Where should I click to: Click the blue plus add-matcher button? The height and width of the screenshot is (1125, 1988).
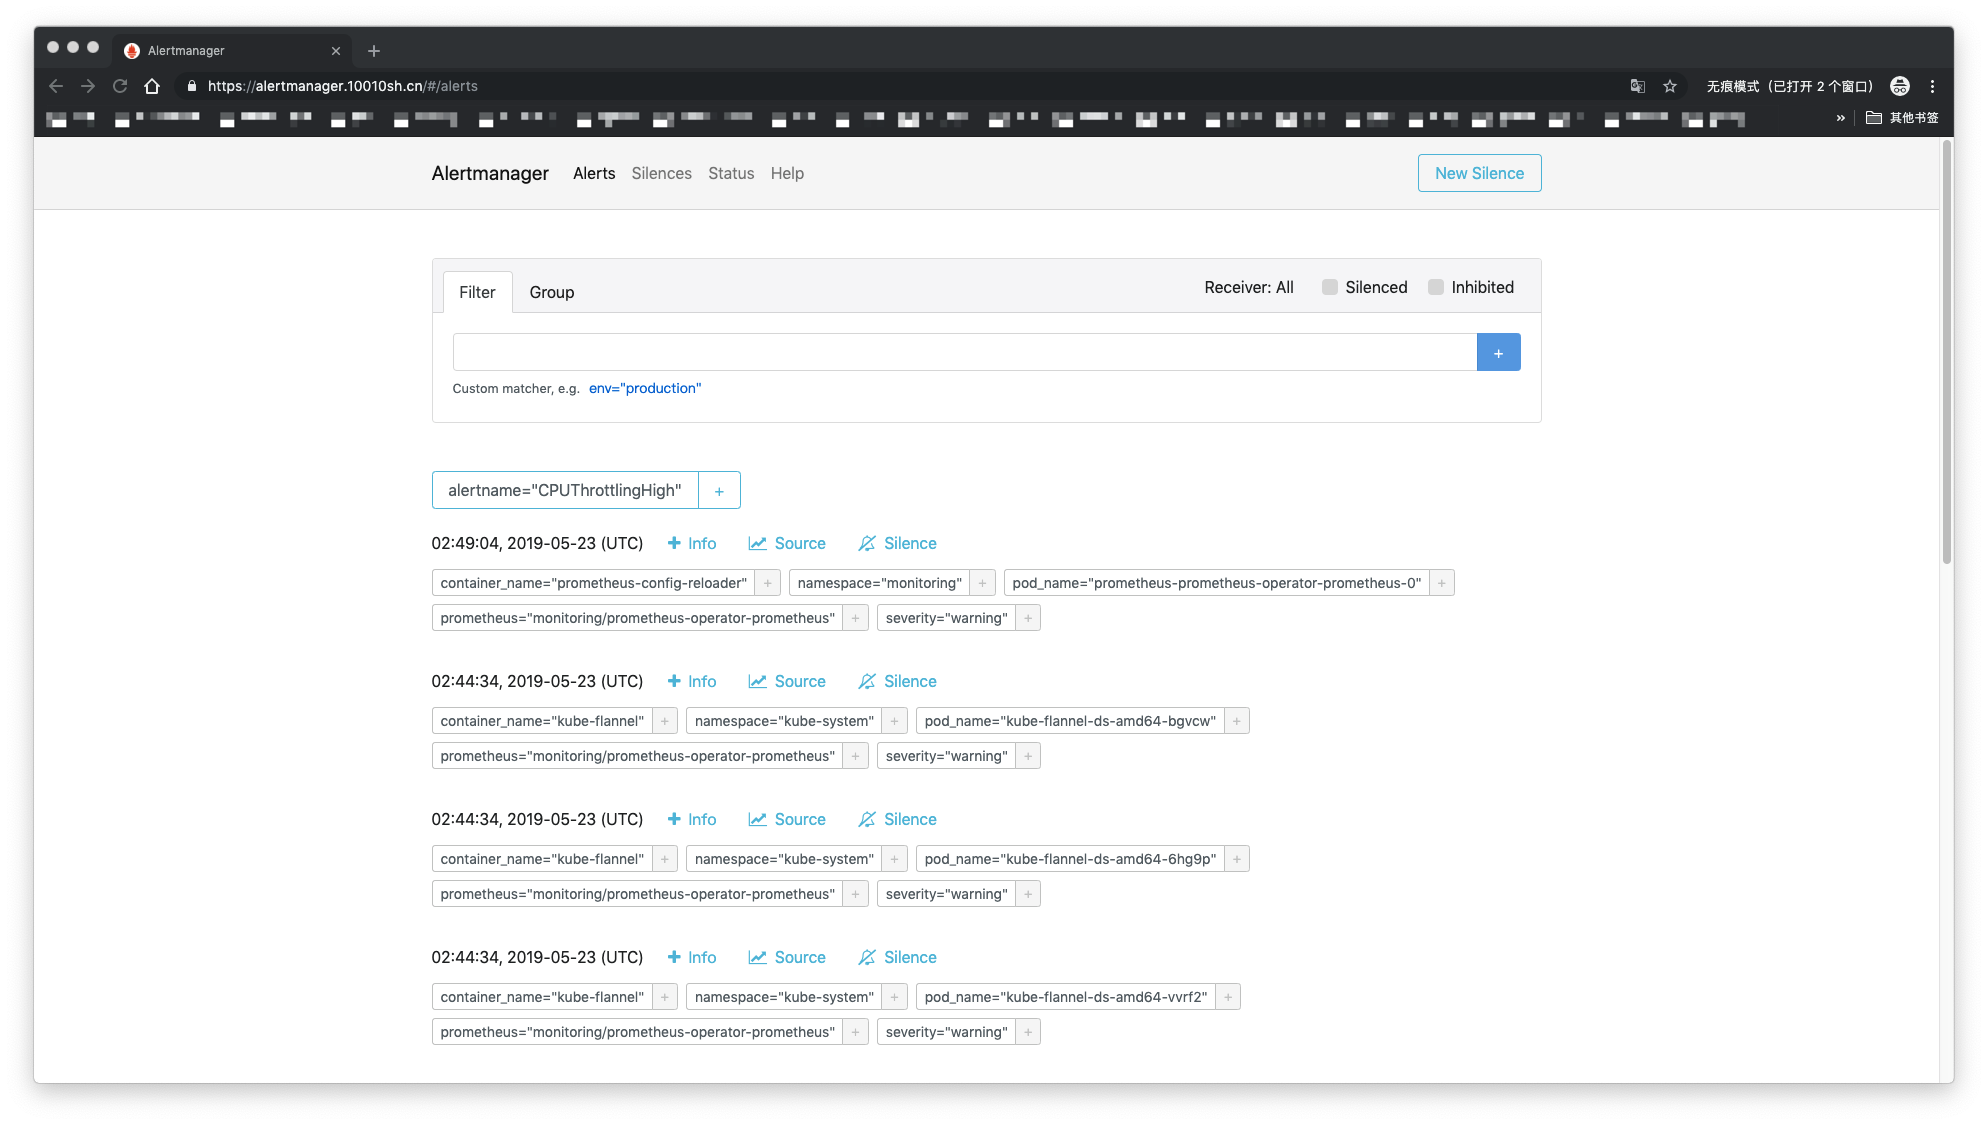pyautogui.click(x=1498, y=352)
